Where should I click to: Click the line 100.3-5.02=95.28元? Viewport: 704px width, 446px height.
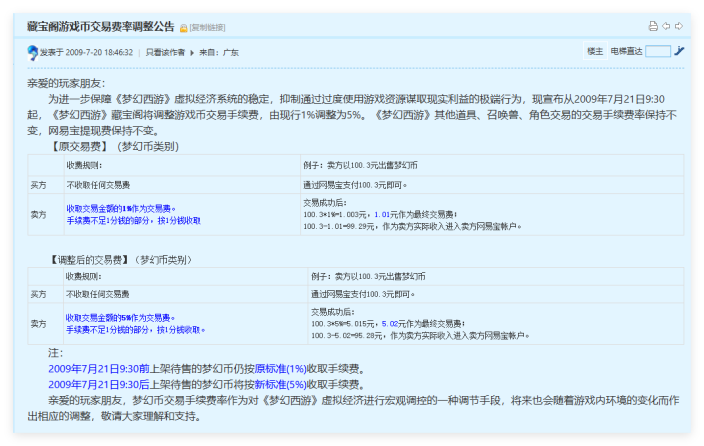pyautogui.click(x=348, y=336)
